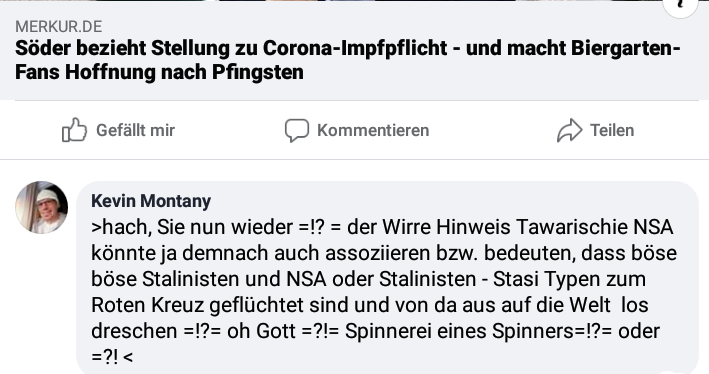
Task: Open Kevin Montany's profile picture
Action: click(42, 208)
